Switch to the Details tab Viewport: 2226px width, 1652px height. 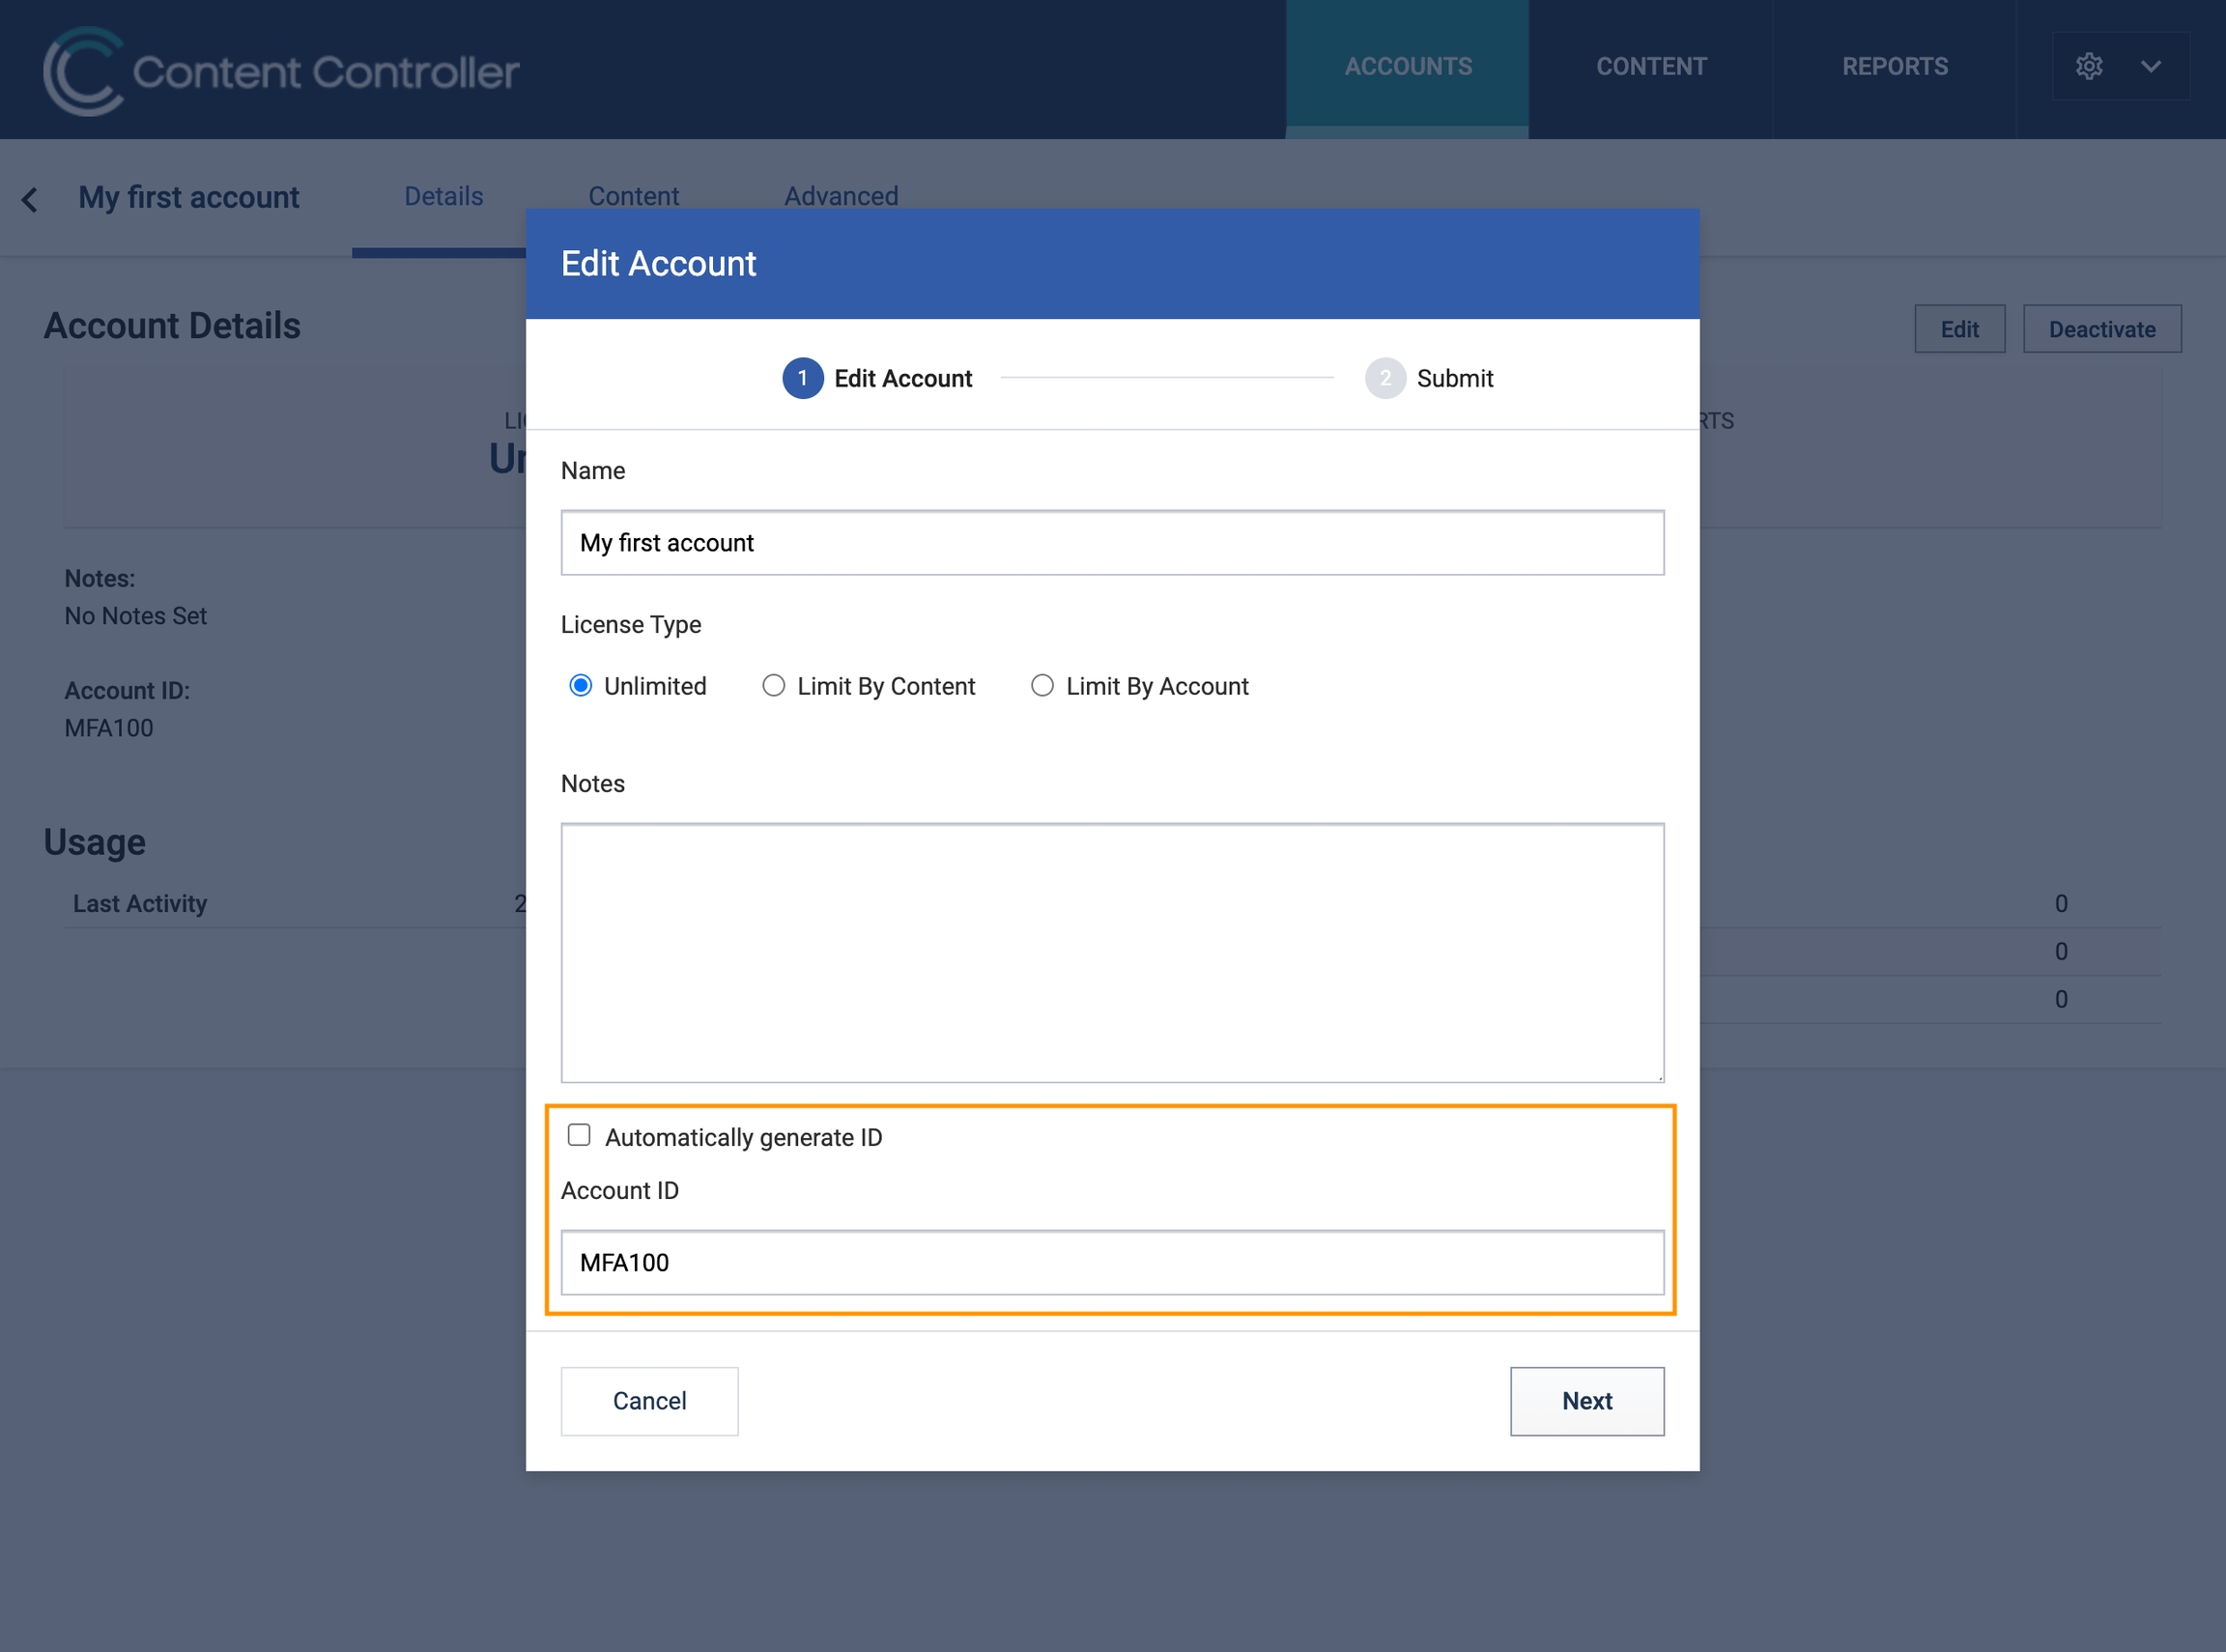pos(443,196)
